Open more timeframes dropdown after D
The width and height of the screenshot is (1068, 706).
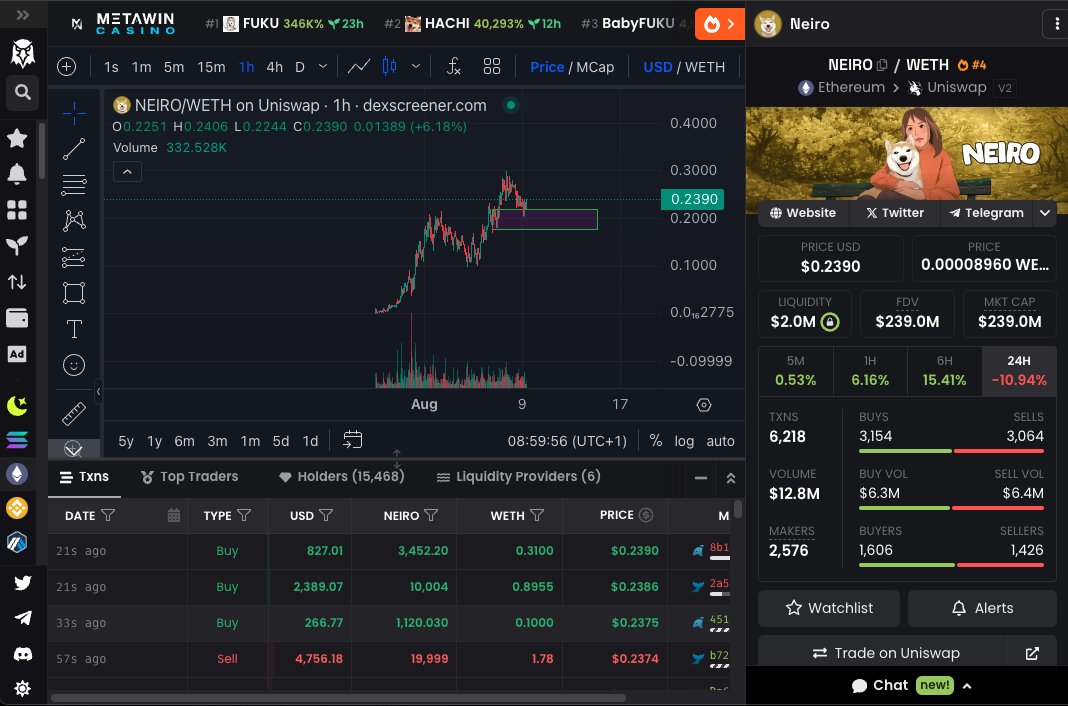coord(323,67)
